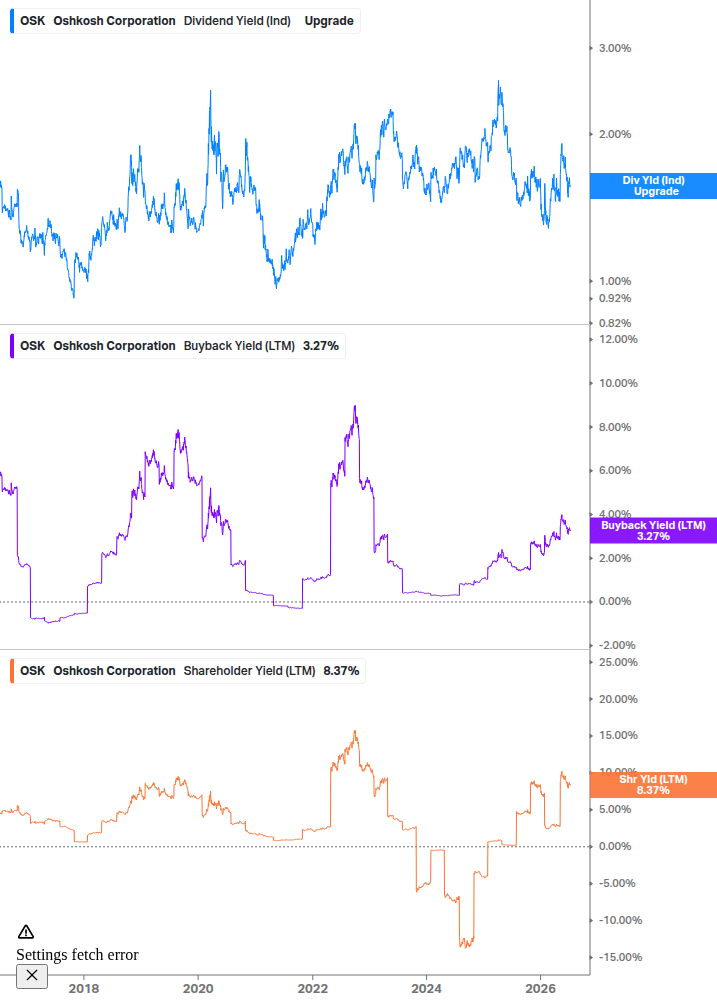Click the 20.00% label on shareholder yield axis
The image size is (717, 1005).
click(618, 699)
